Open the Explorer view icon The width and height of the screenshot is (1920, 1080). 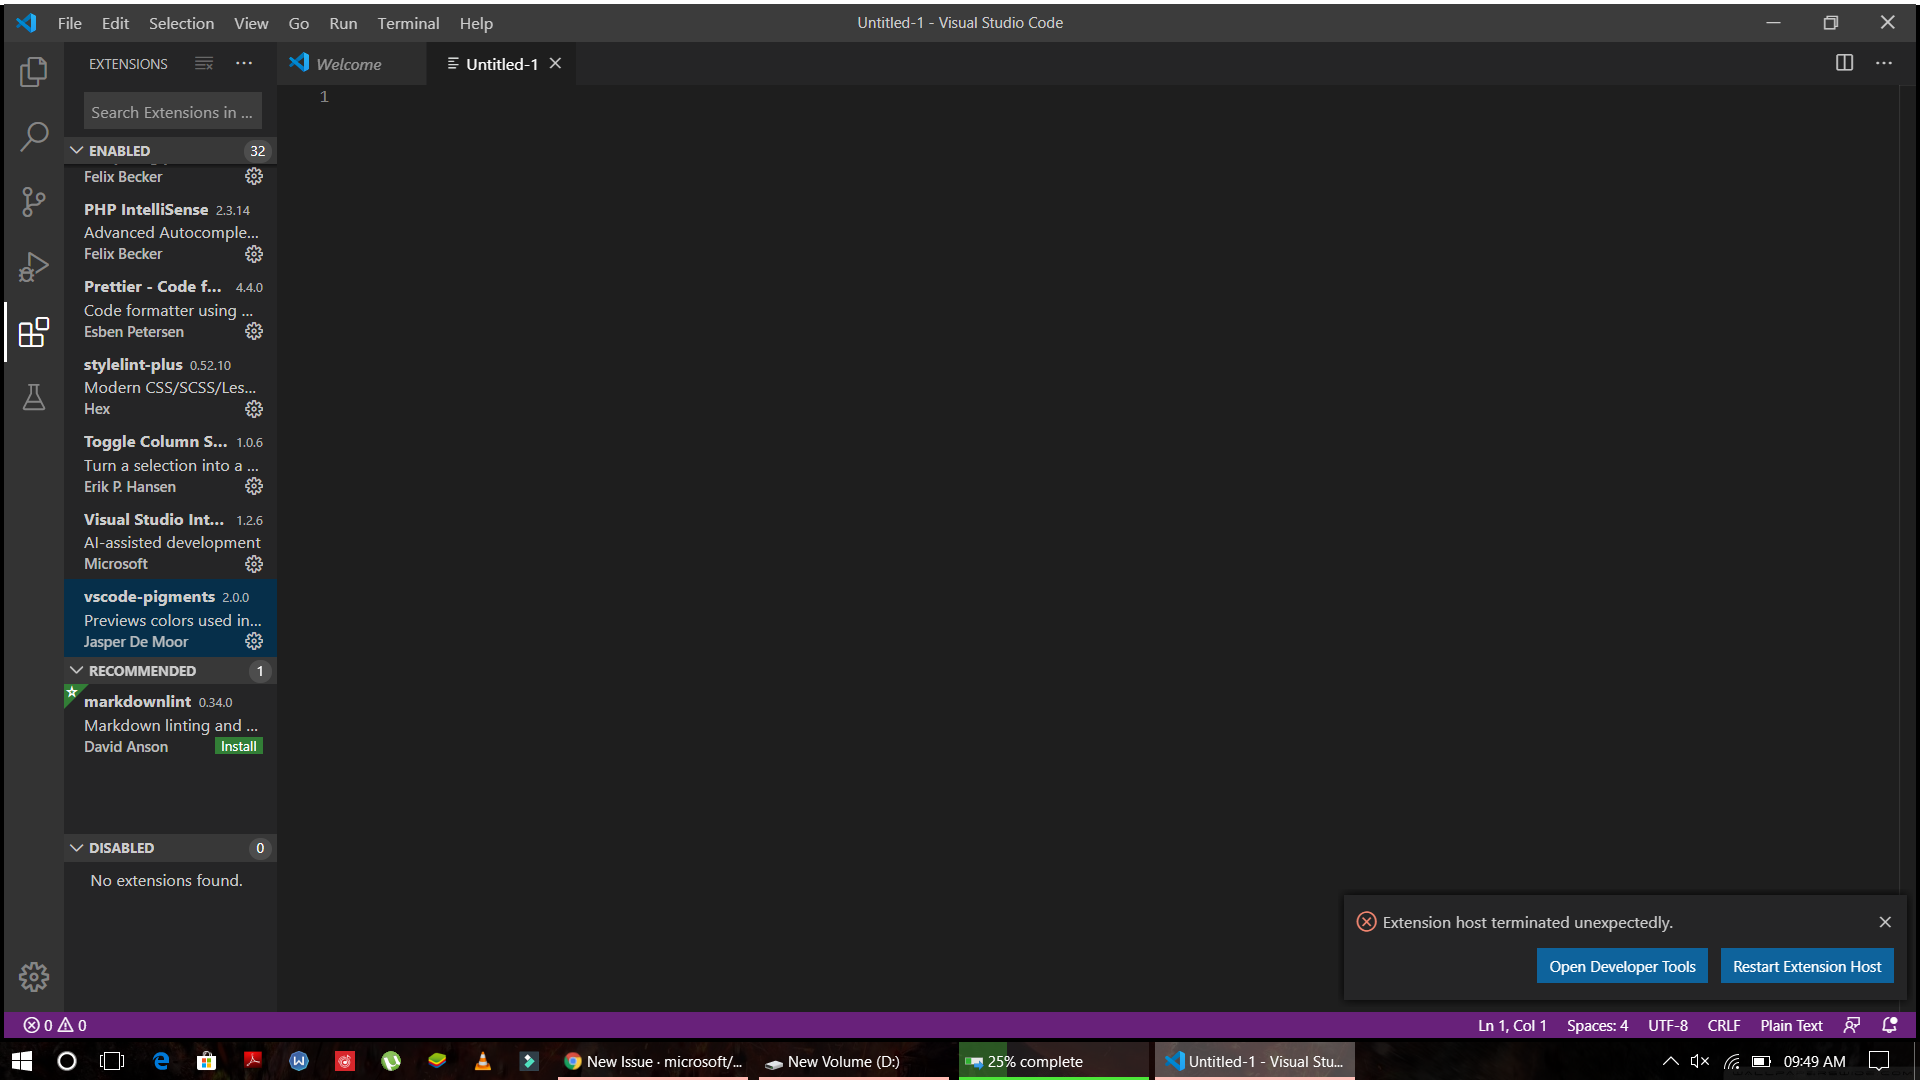click(x=34, y=71)
